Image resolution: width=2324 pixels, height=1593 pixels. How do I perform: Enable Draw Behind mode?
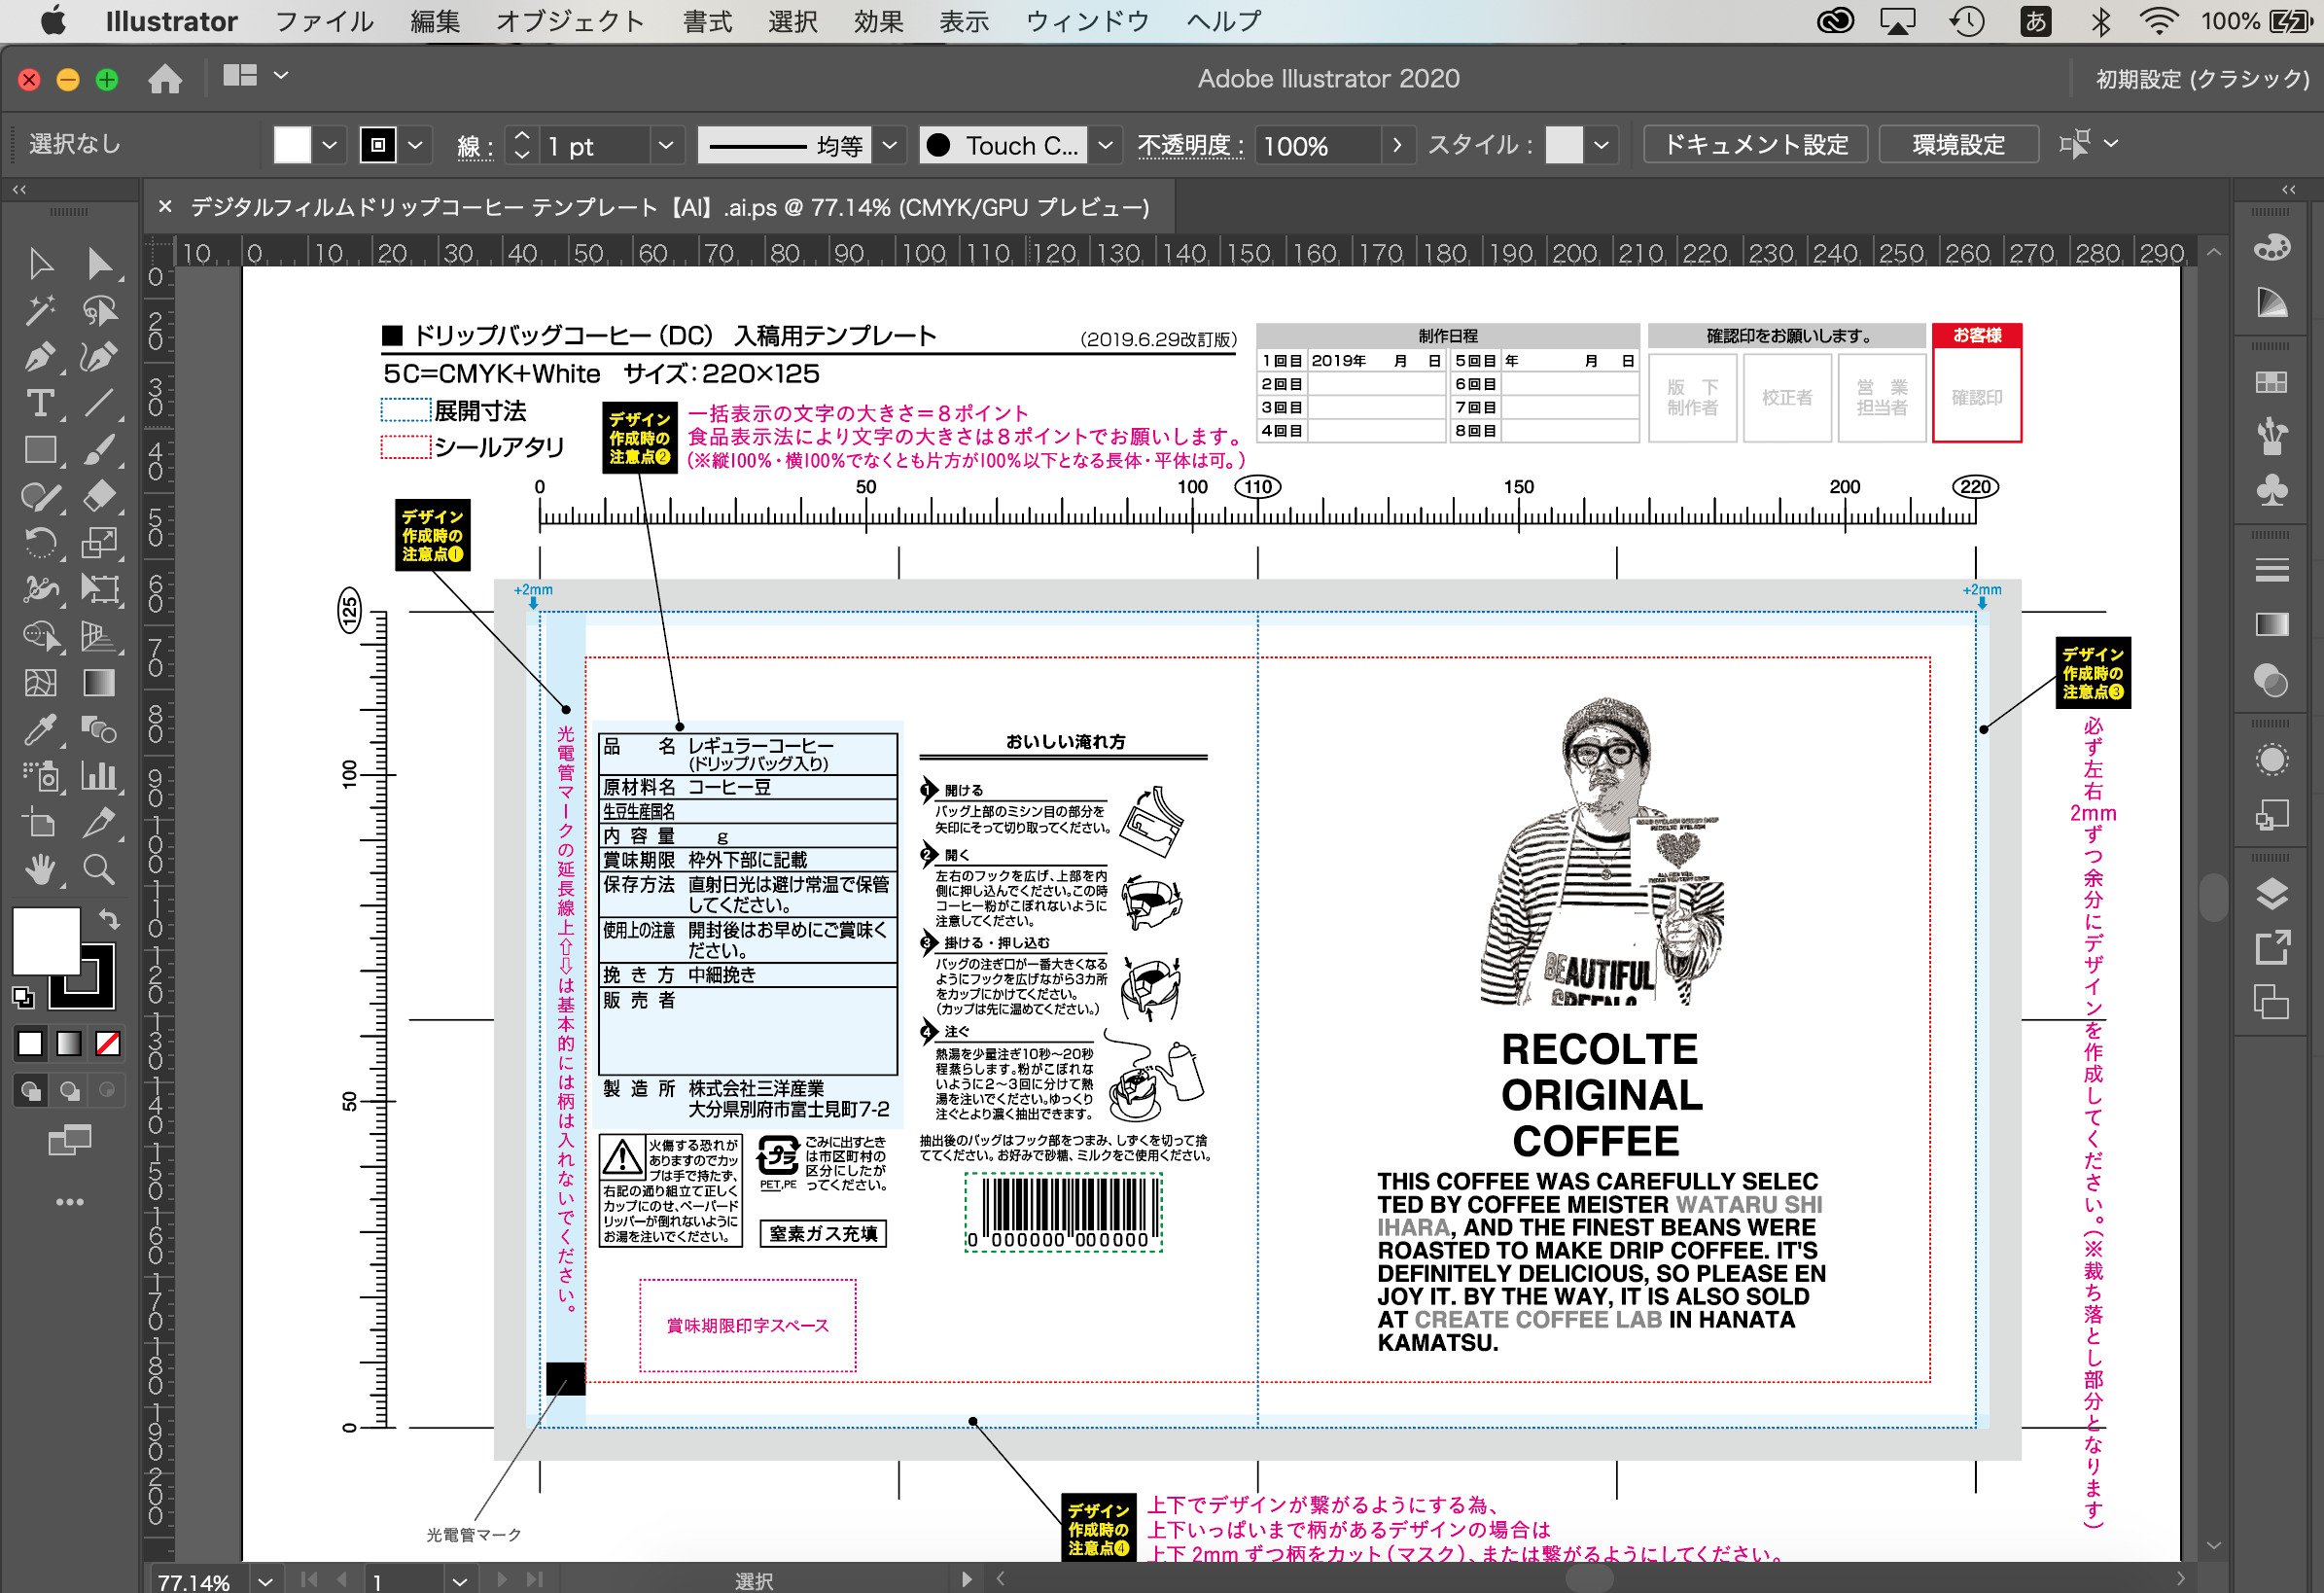pos(69,1090)
